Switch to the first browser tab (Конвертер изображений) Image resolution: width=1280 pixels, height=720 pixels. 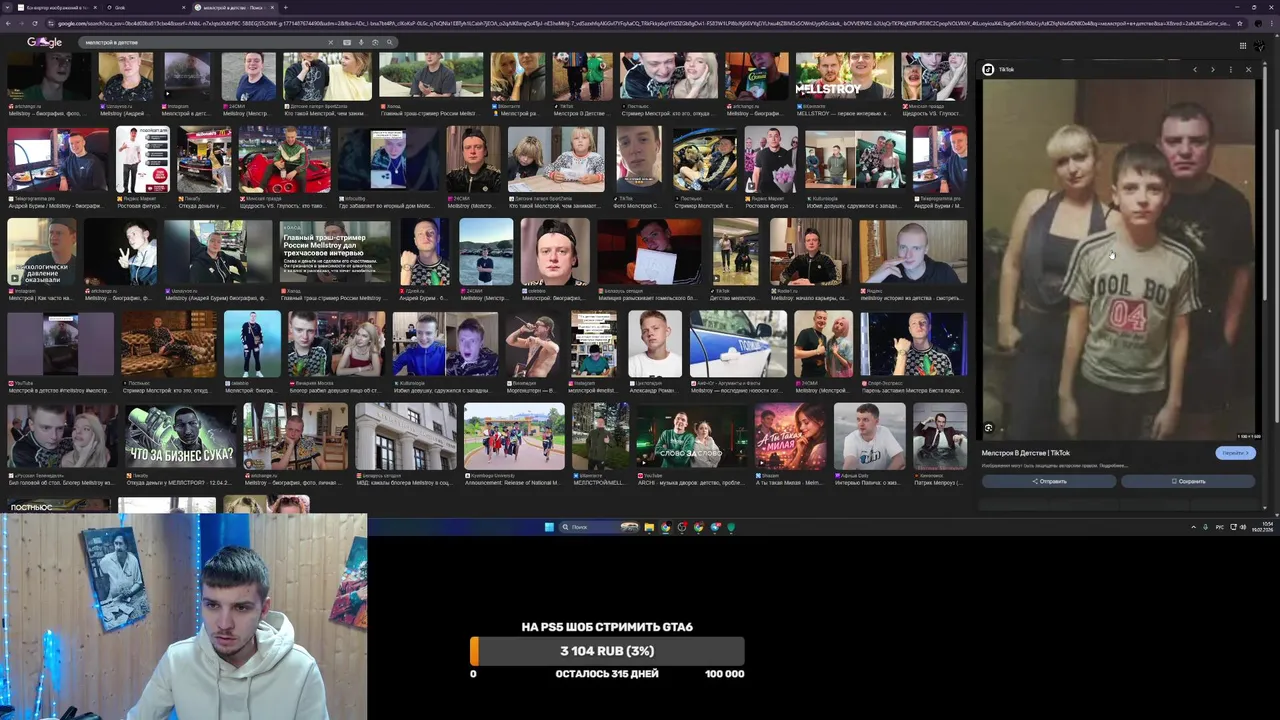pyautogui.click(x=55, y=7)
